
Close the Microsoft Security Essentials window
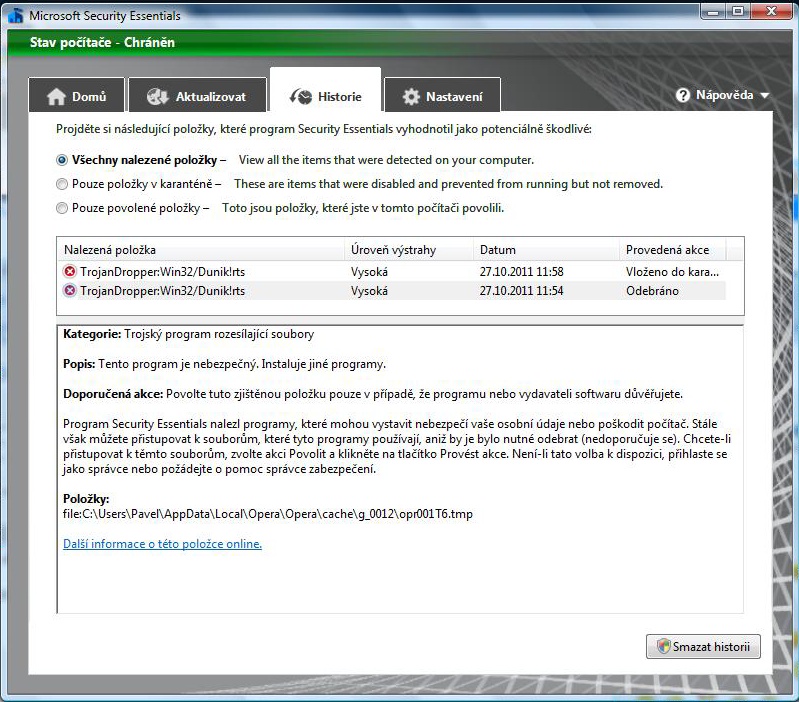[771, 11]
